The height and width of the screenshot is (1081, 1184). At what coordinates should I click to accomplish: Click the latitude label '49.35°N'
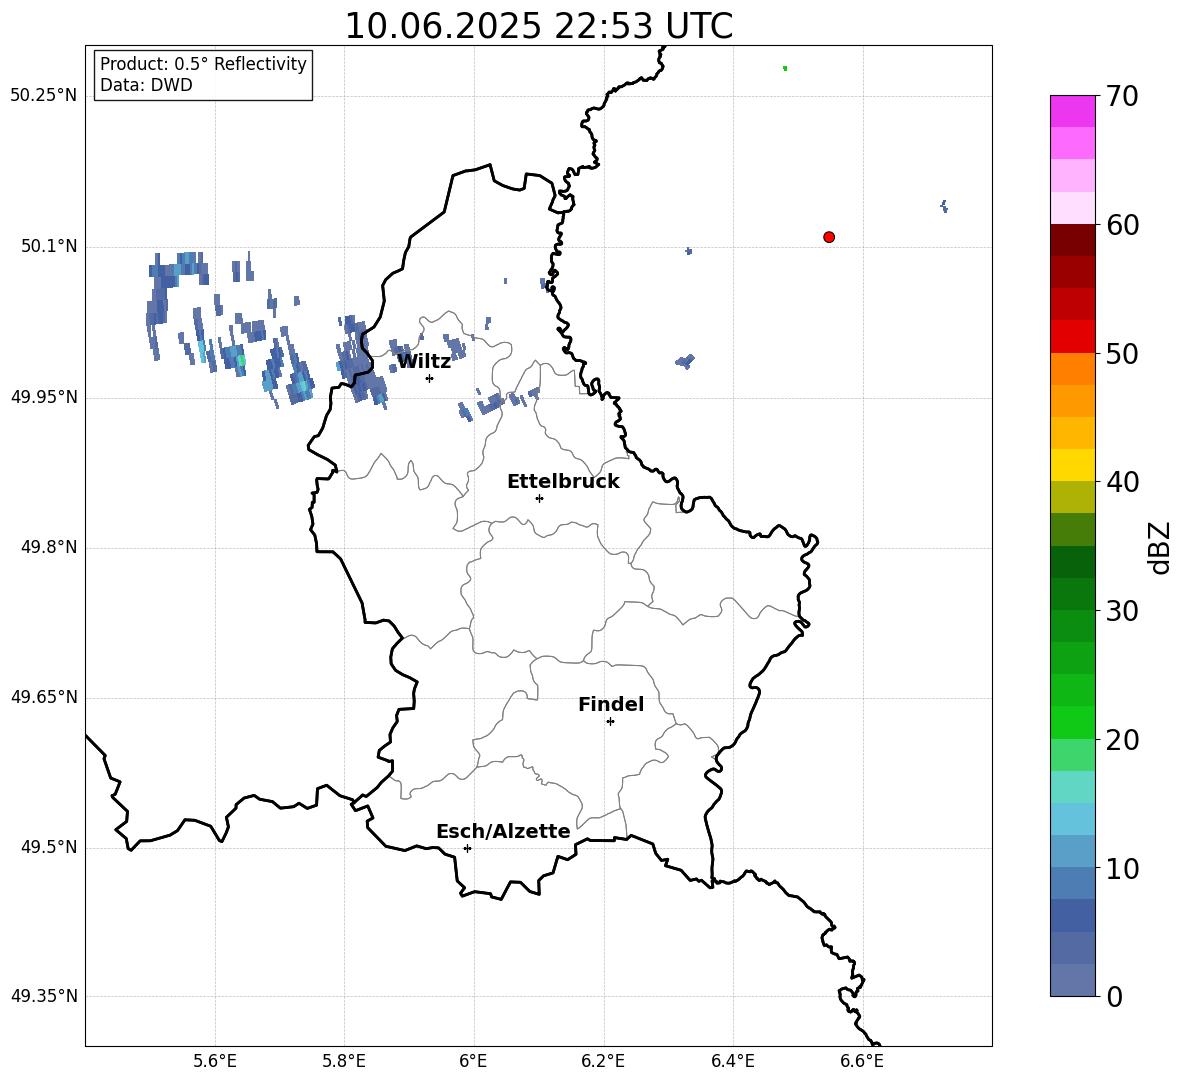pyautogui.click(x=44, y=996)
